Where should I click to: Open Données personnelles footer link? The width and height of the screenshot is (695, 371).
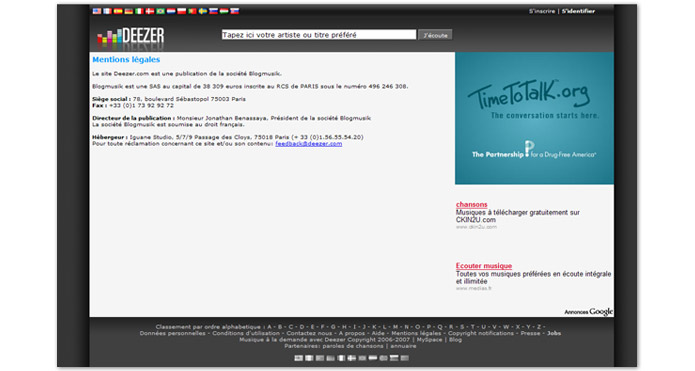[173, 333]
